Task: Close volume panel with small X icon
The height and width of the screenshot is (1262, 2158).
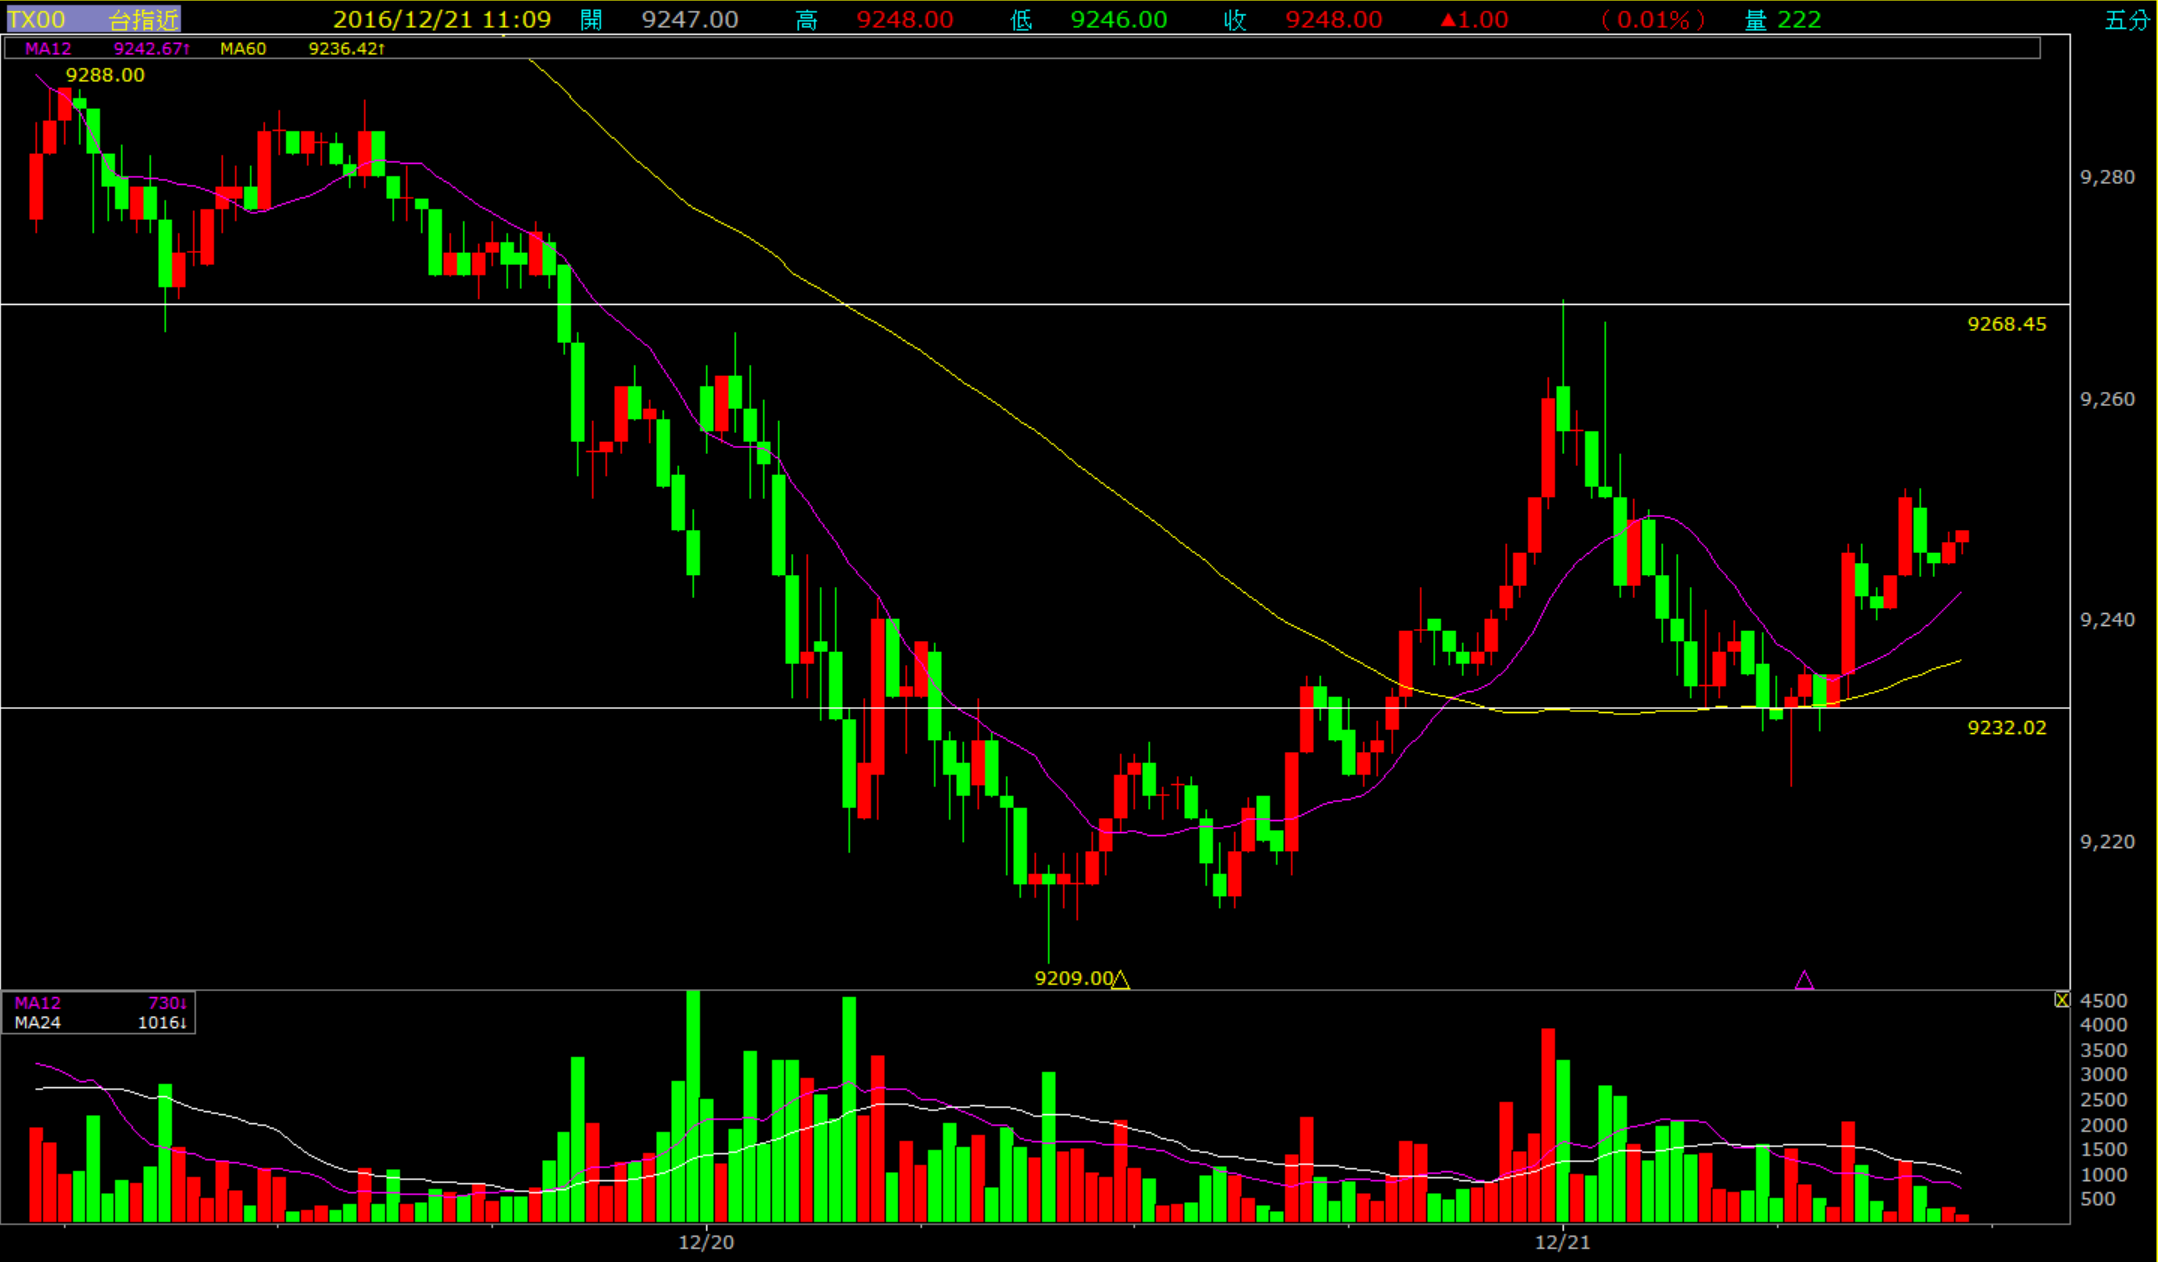Action: click(2062, 1000)
